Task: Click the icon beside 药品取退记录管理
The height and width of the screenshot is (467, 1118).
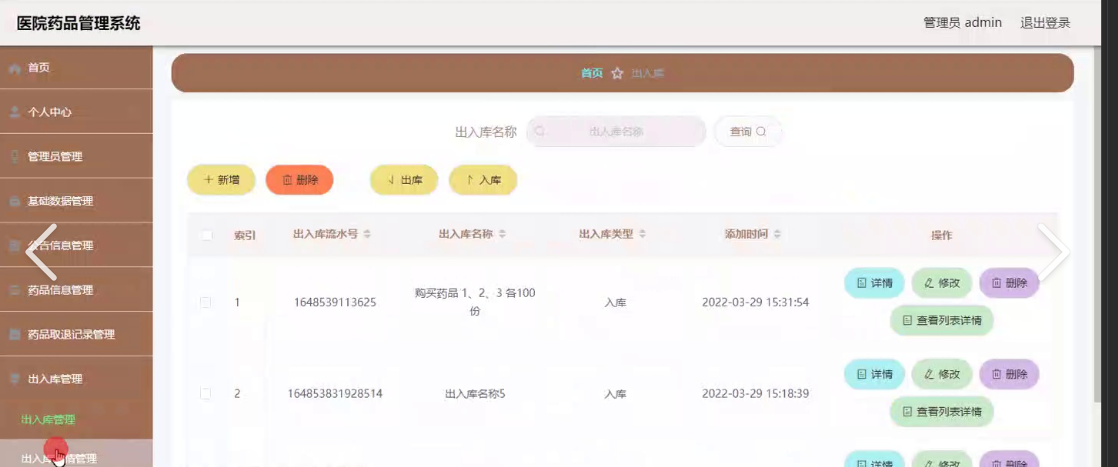Action: [x=15, y=334]
